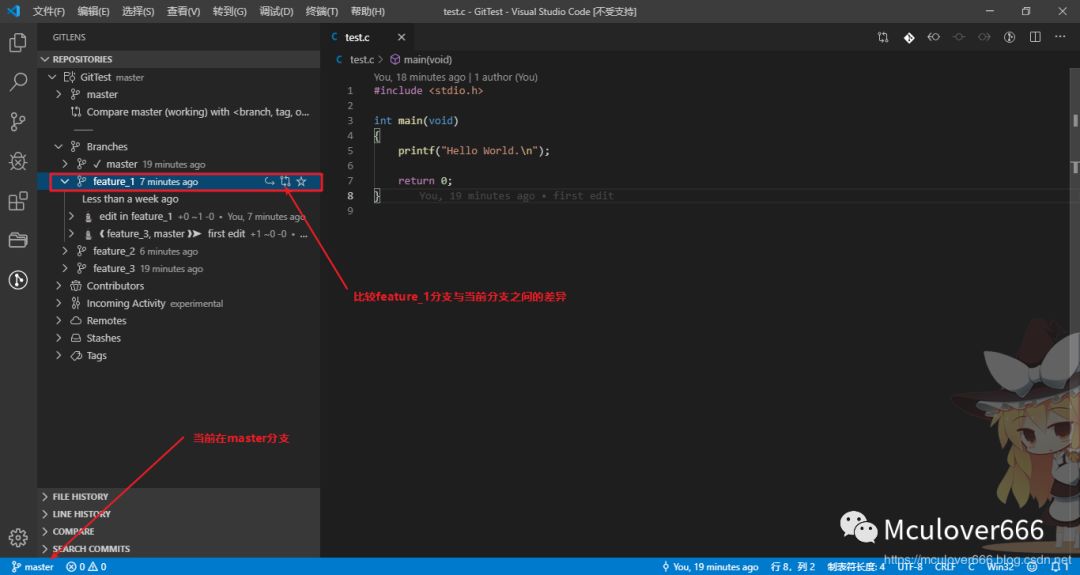Click Compare master (working) with branch row
The width and height of the screenshot is (1080, 575).
pyautogui.click(x=191, y=112)
